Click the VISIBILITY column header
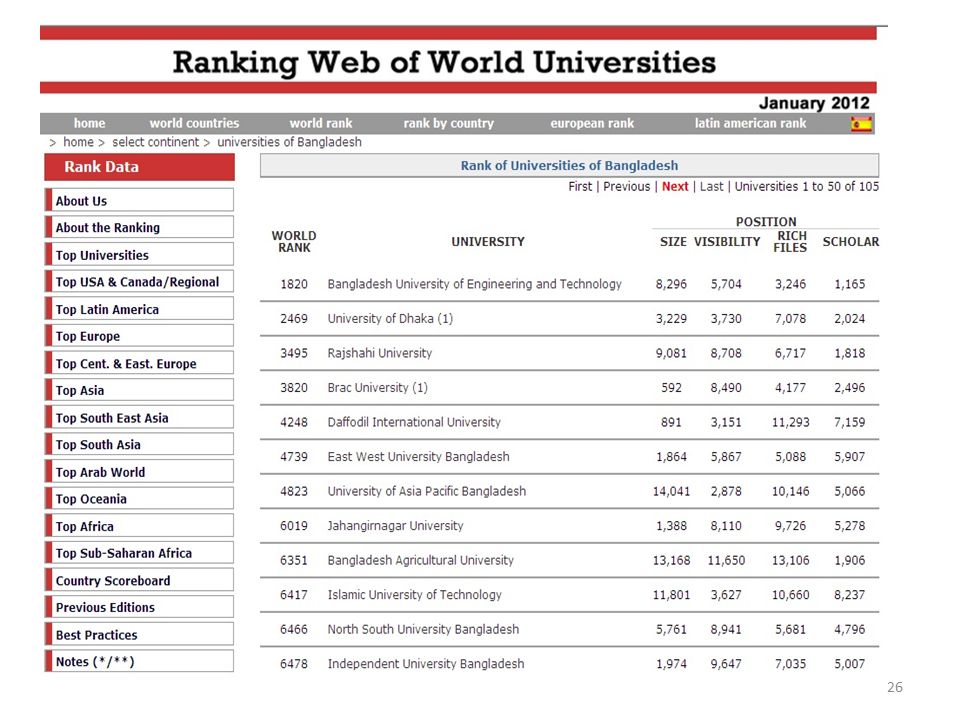The height and width of the screenshot is (720, 960). [727, 242]
